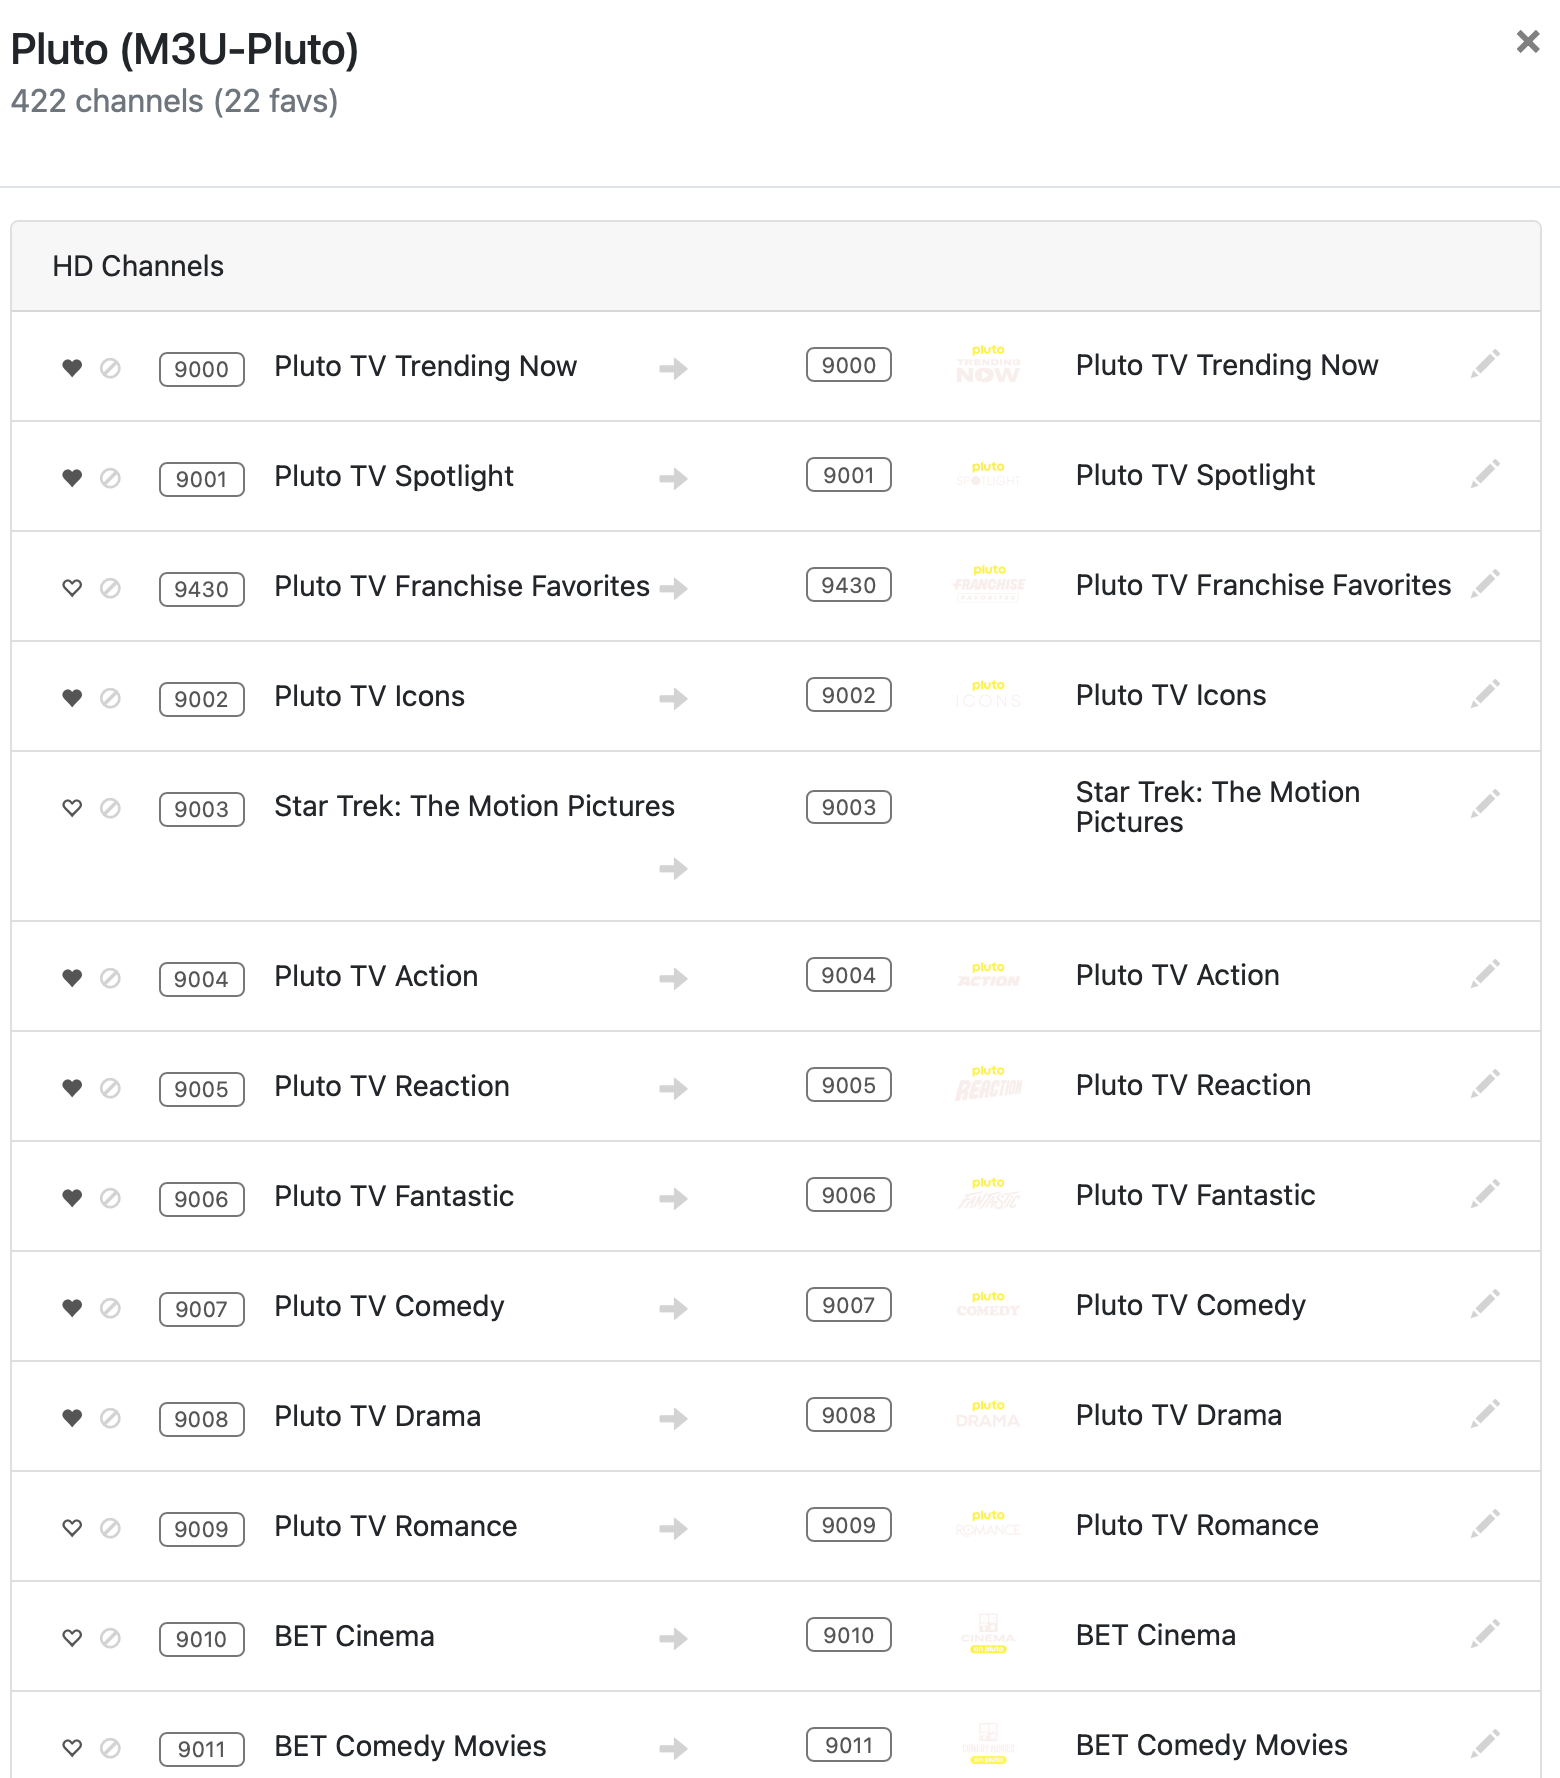Favorite Pluto TV Franchise Favorites heart
Screen dimensions: 1560x1778
coord(72,588)
